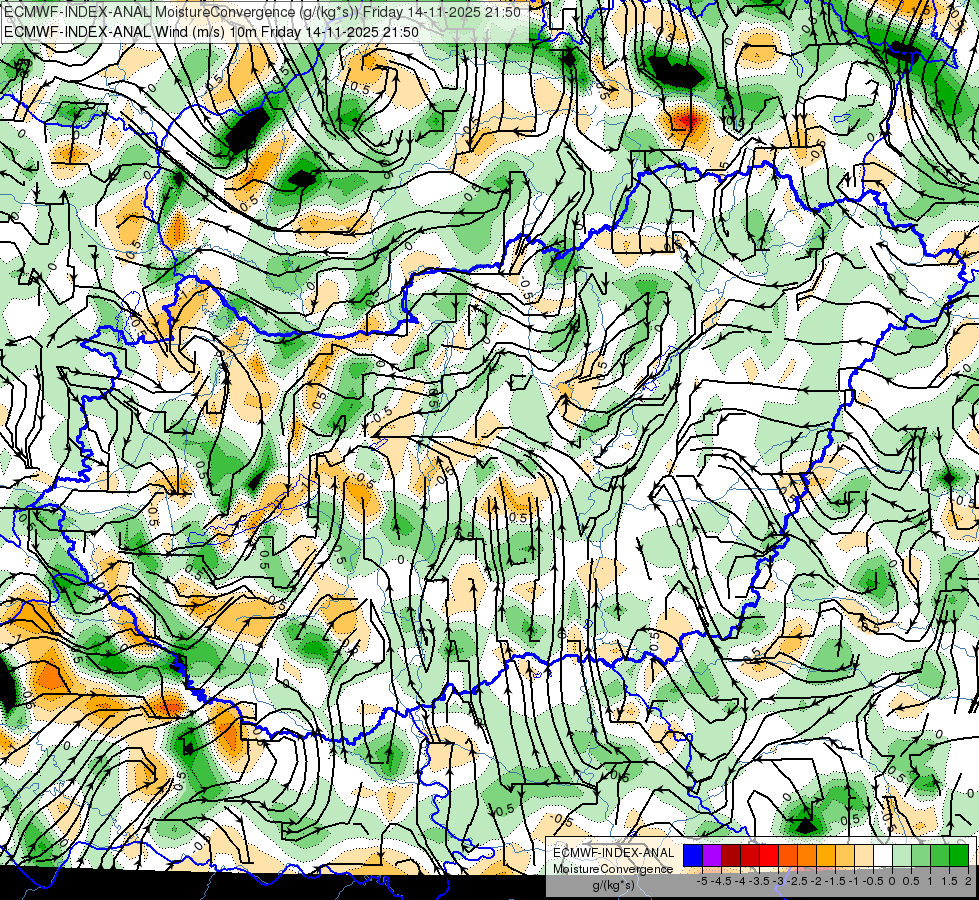Select the legend swatch between 0 and 0.5
Image resolution: width=979 pixels, height=900 pixels.
902,856
